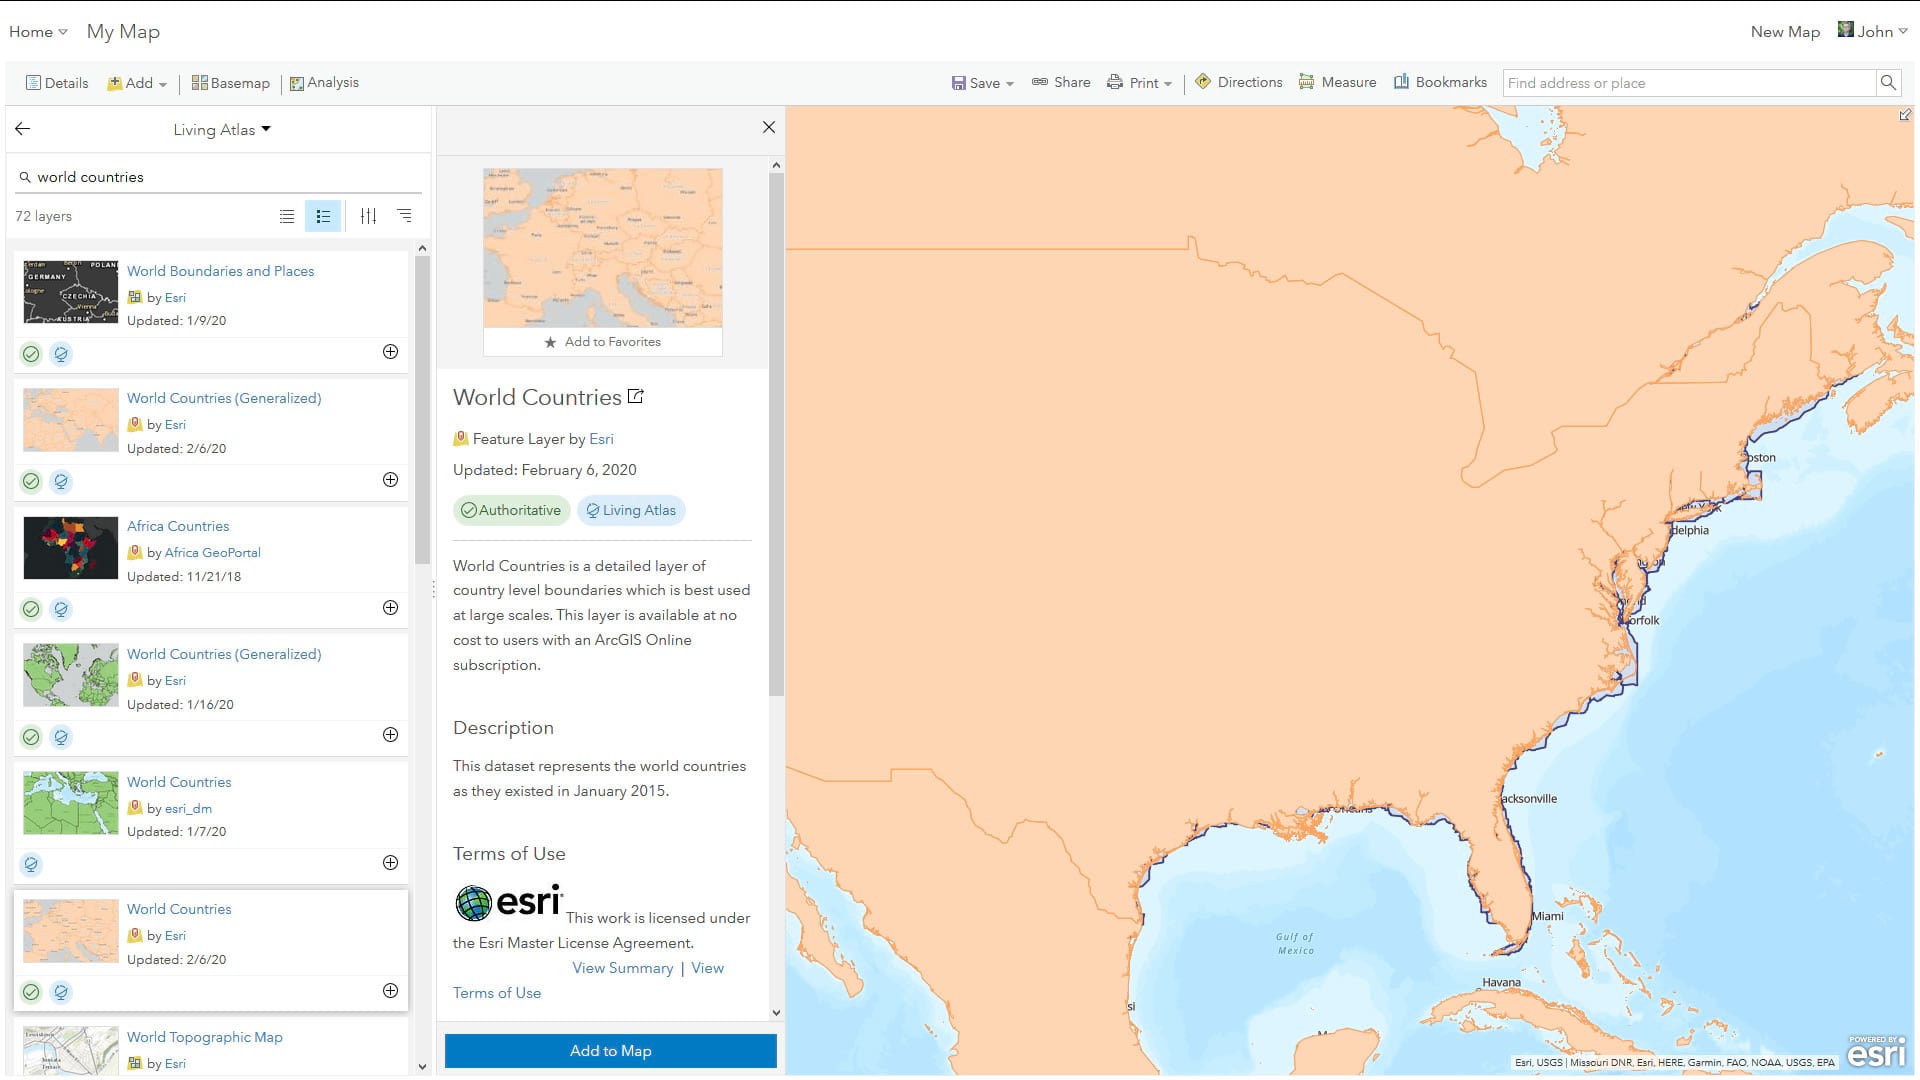Screen dimensions: 1920x1080
Task: Open Africa Countries title link
Action: (178, 526)
